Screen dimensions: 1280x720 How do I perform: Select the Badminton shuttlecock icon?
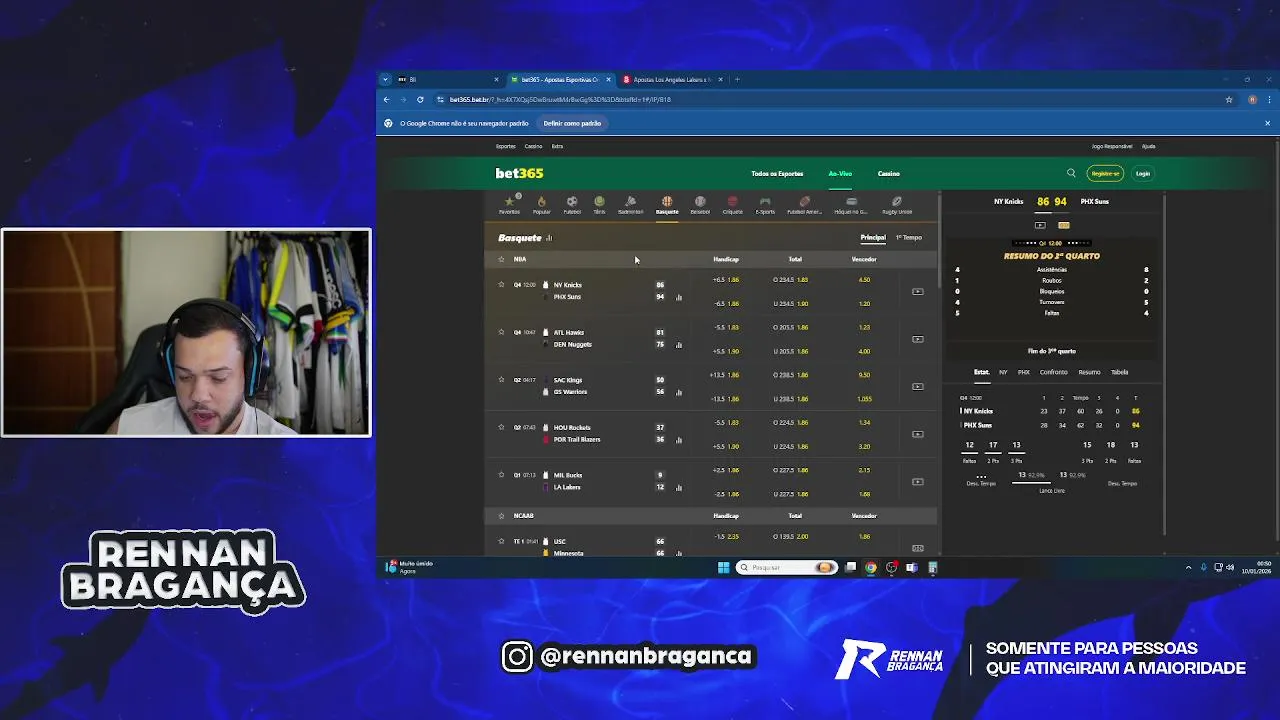tap(630, 204)
